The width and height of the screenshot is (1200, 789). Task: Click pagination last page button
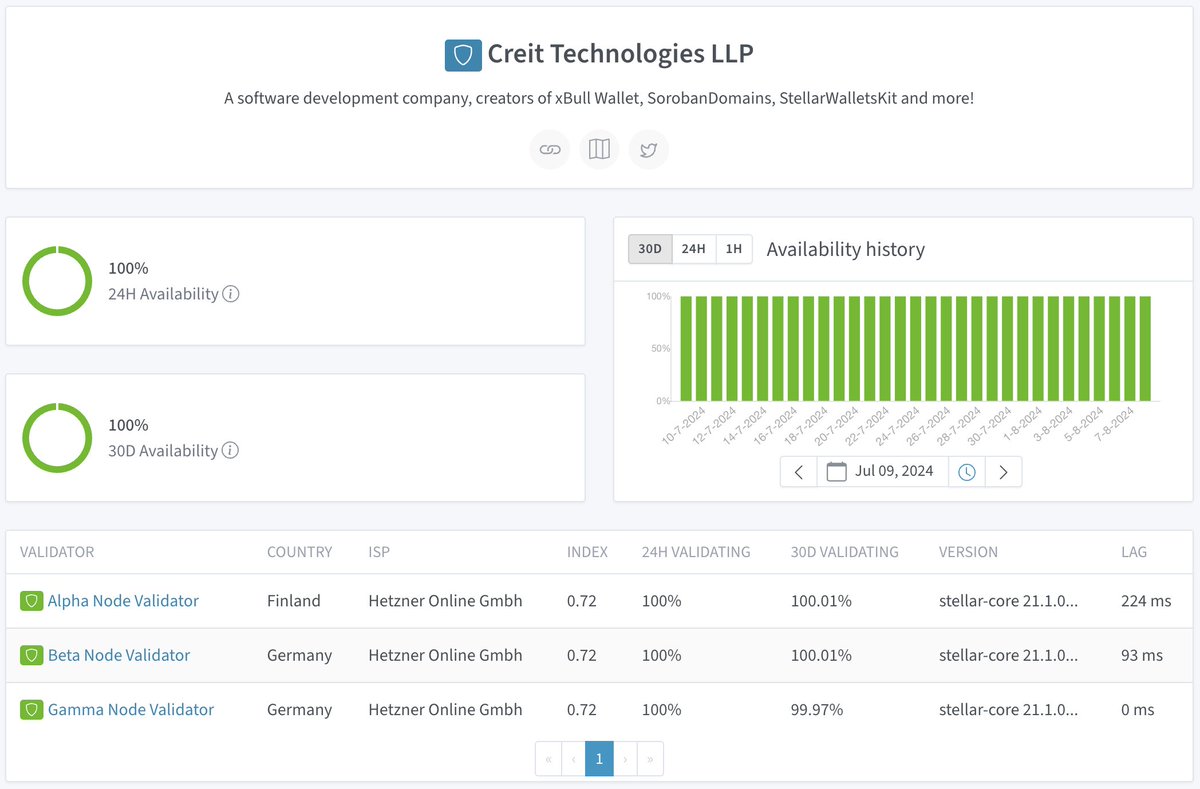point(650,759)
